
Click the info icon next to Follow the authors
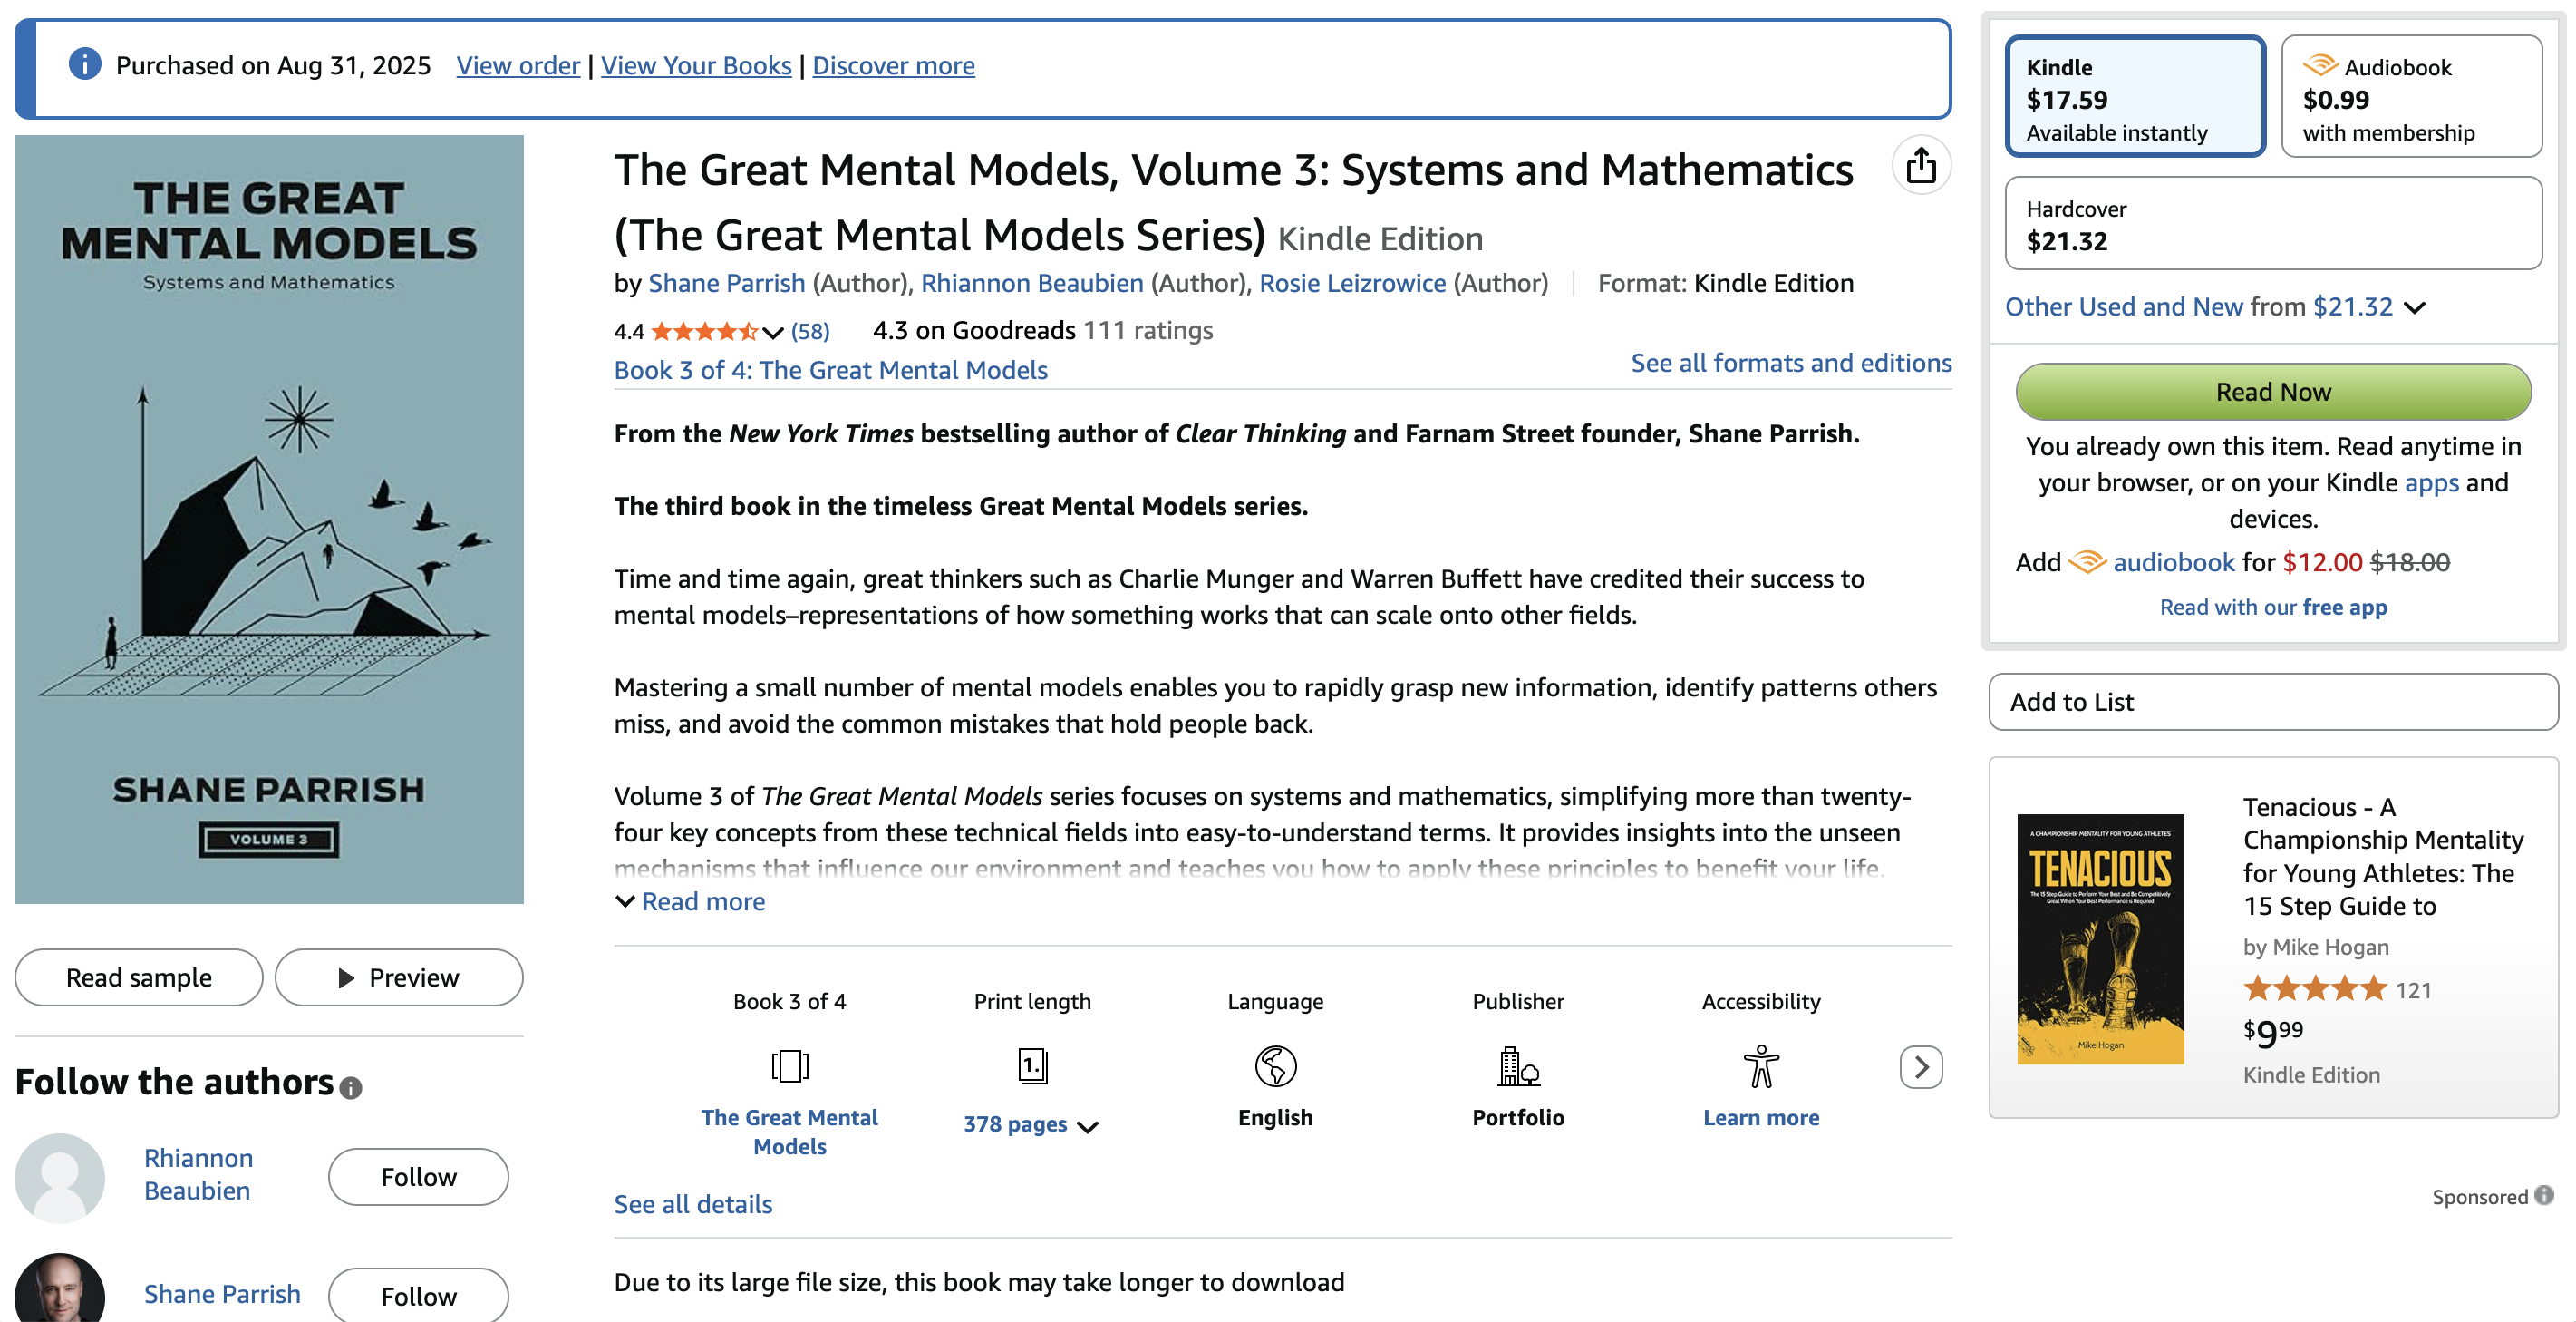point(350,1087)
